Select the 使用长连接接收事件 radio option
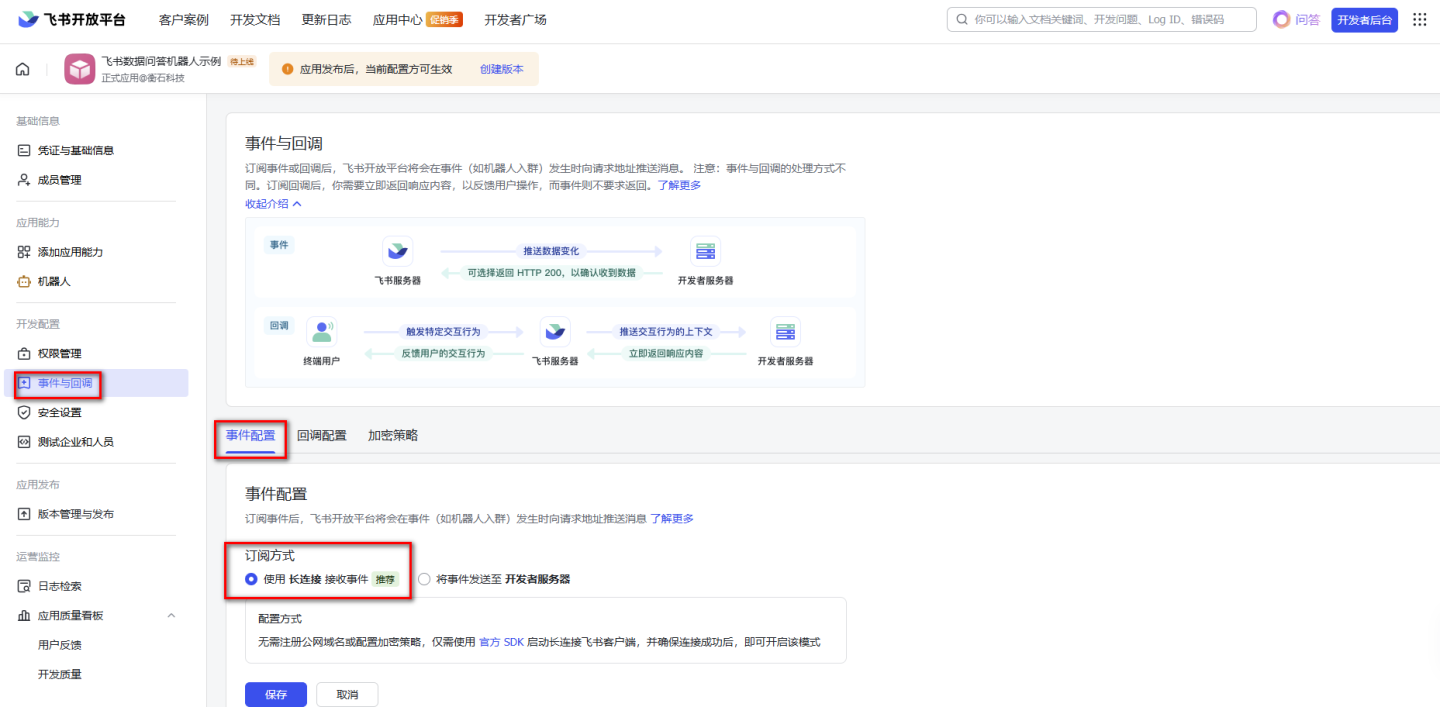Viewport: 1440px width, 707px height. tap(251, 578)
